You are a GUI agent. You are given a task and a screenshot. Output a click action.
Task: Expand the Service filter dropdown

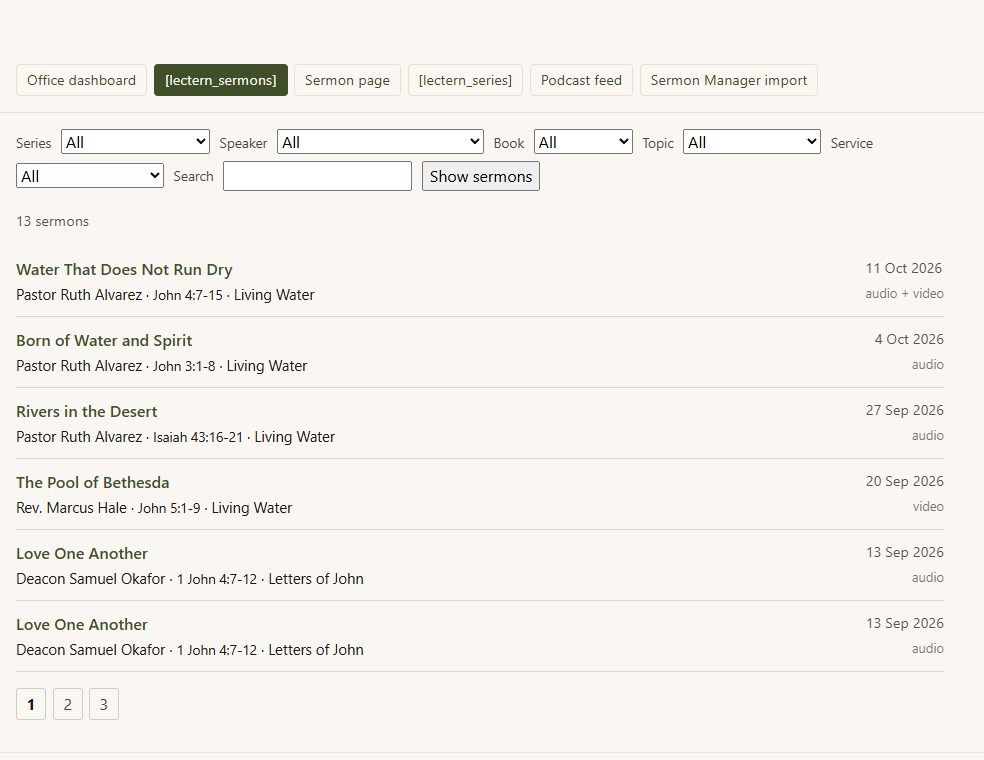(90, 176)
